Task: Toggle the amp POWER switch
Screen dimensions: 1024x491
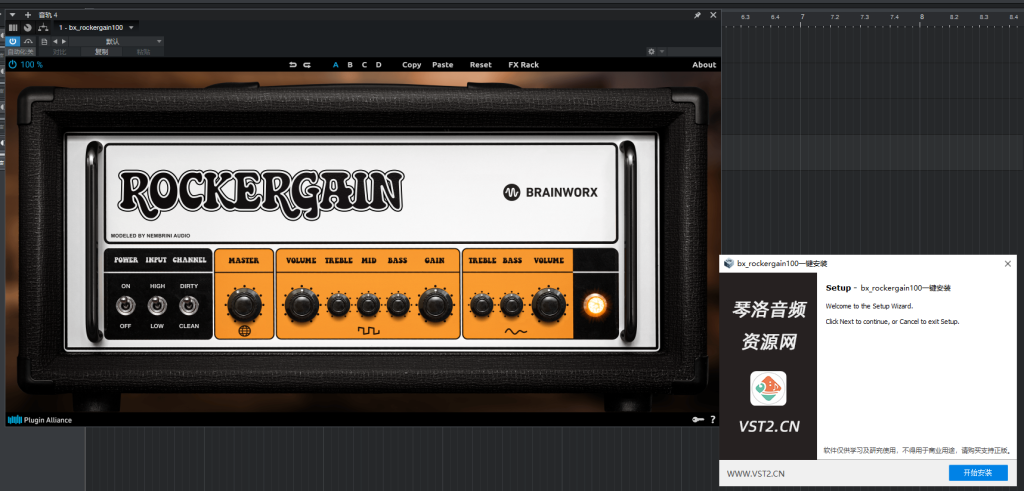Action: click(126, 305)
